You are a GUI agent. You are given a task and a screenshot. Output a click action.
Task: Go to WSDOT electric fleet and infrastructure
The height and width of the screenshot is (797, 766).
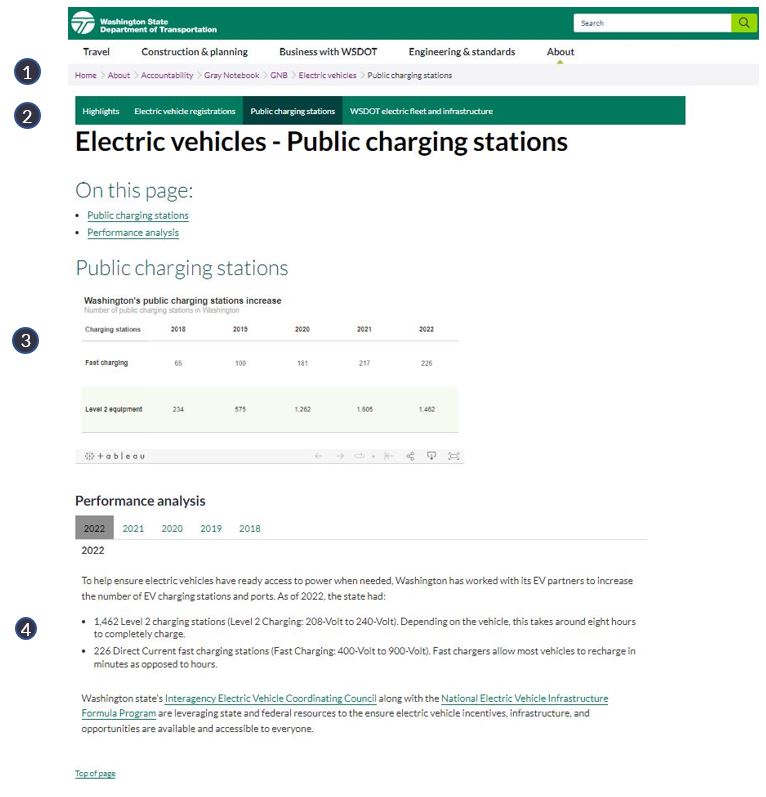[x=421, y=111]
